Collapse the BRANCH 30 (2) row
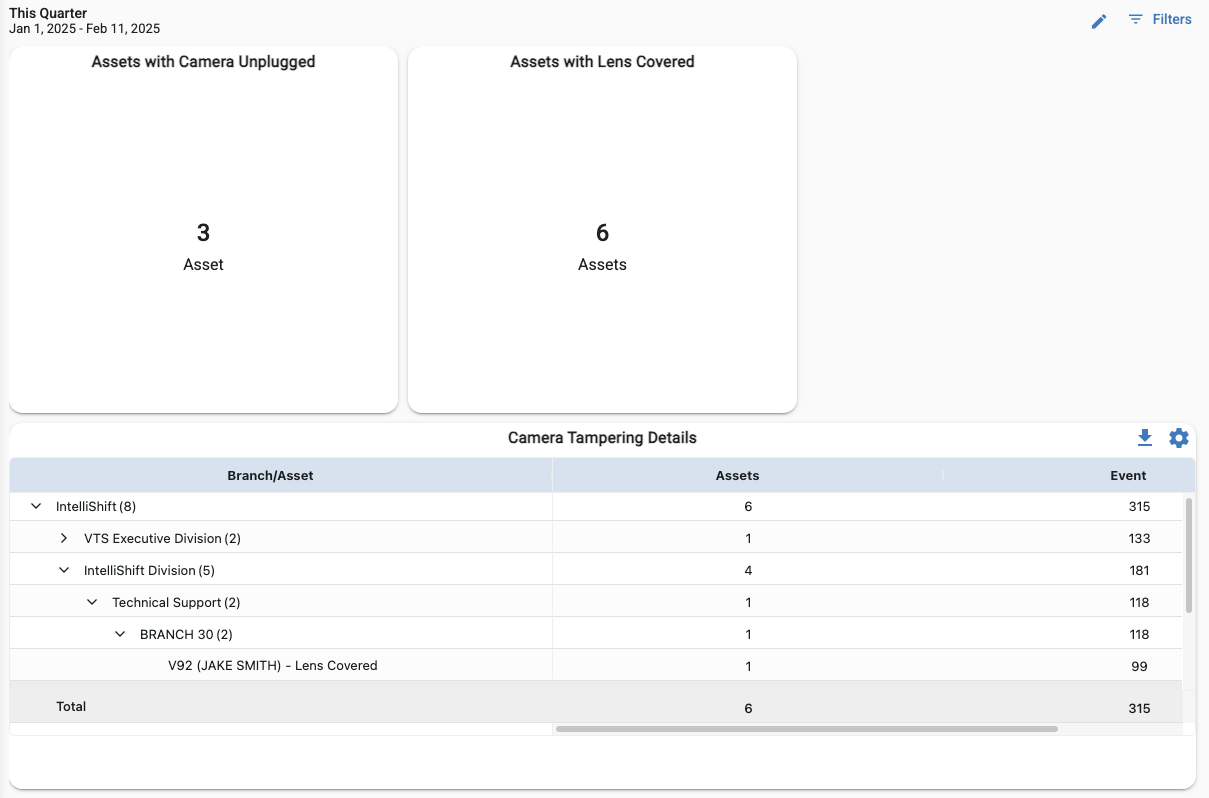This screenshot has width=1209, height=798. [120, 635]
